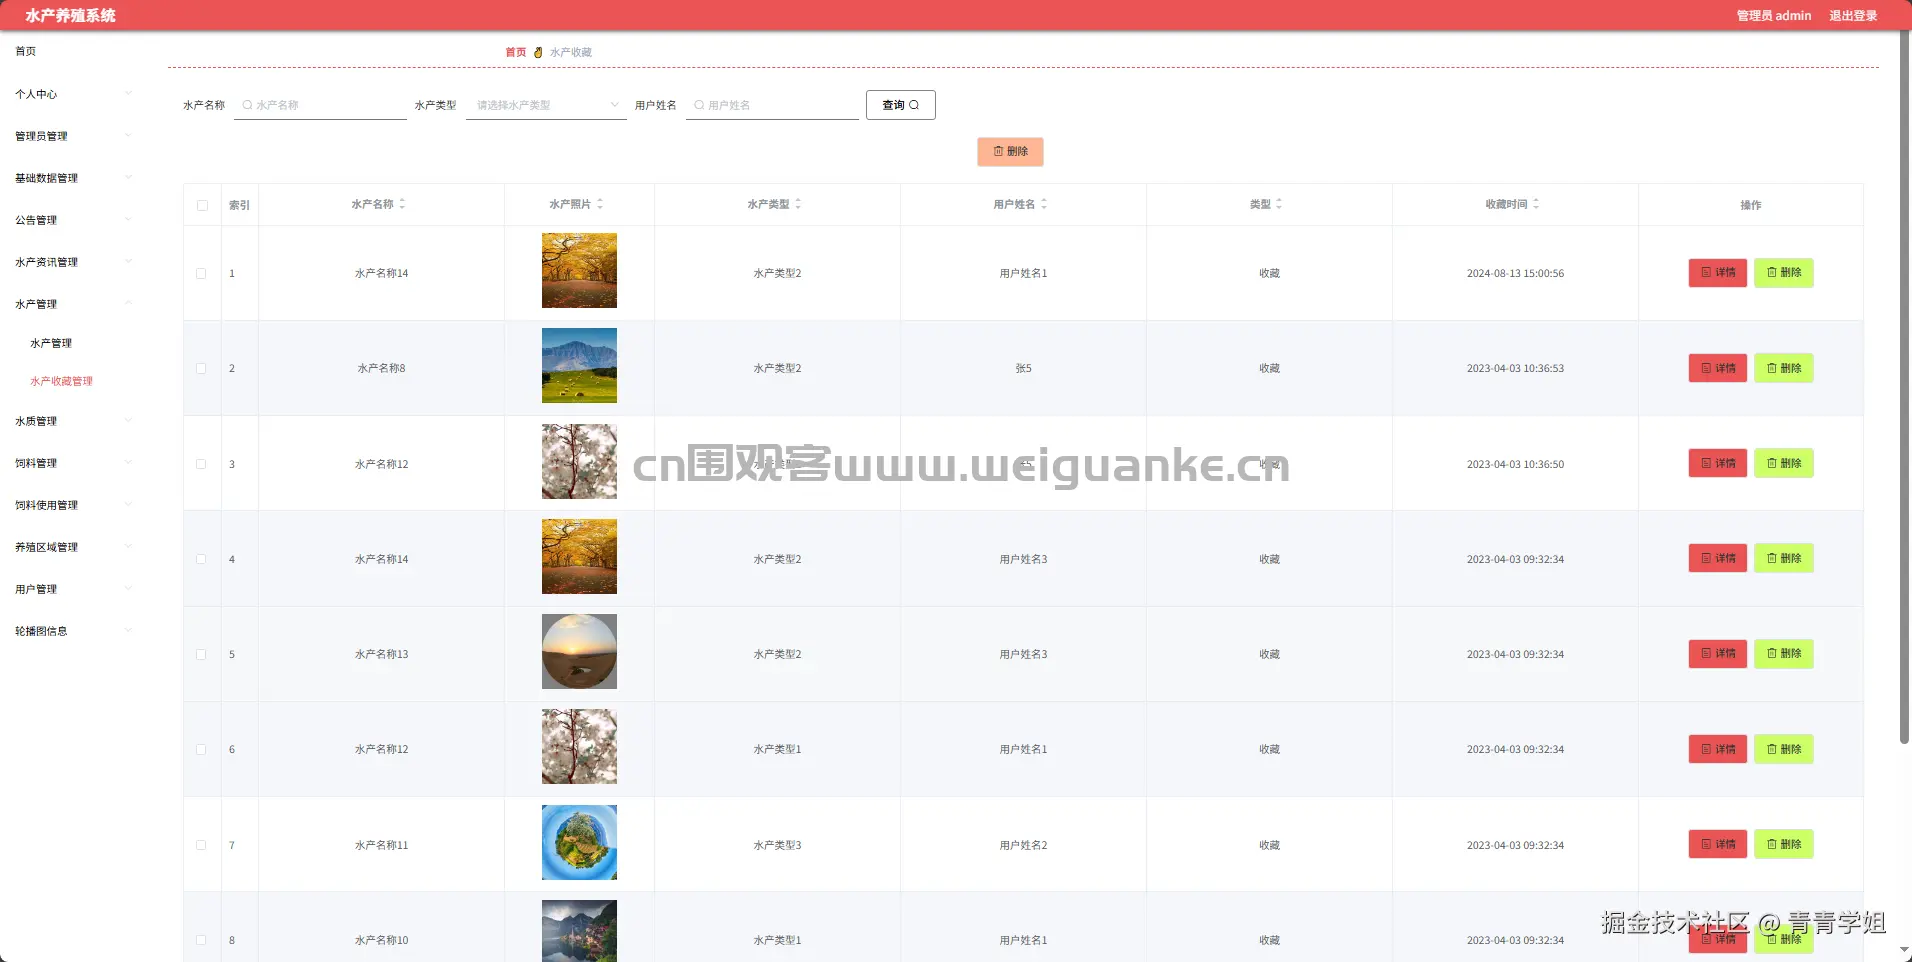The height and width of the screenshot is (962, 1912).
Task: Expand the 用户管理 sidebar menu
Action: 74,589
